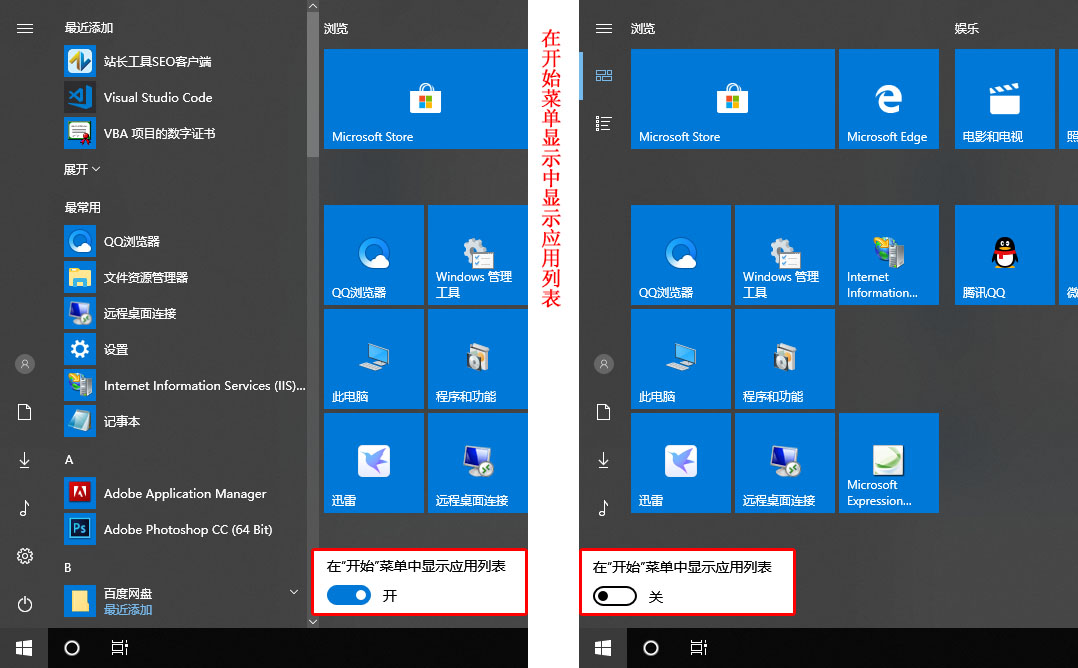Open user account icon in right Start menu
The width and height of the screenshot is (1078, 668).
(604, 364)
